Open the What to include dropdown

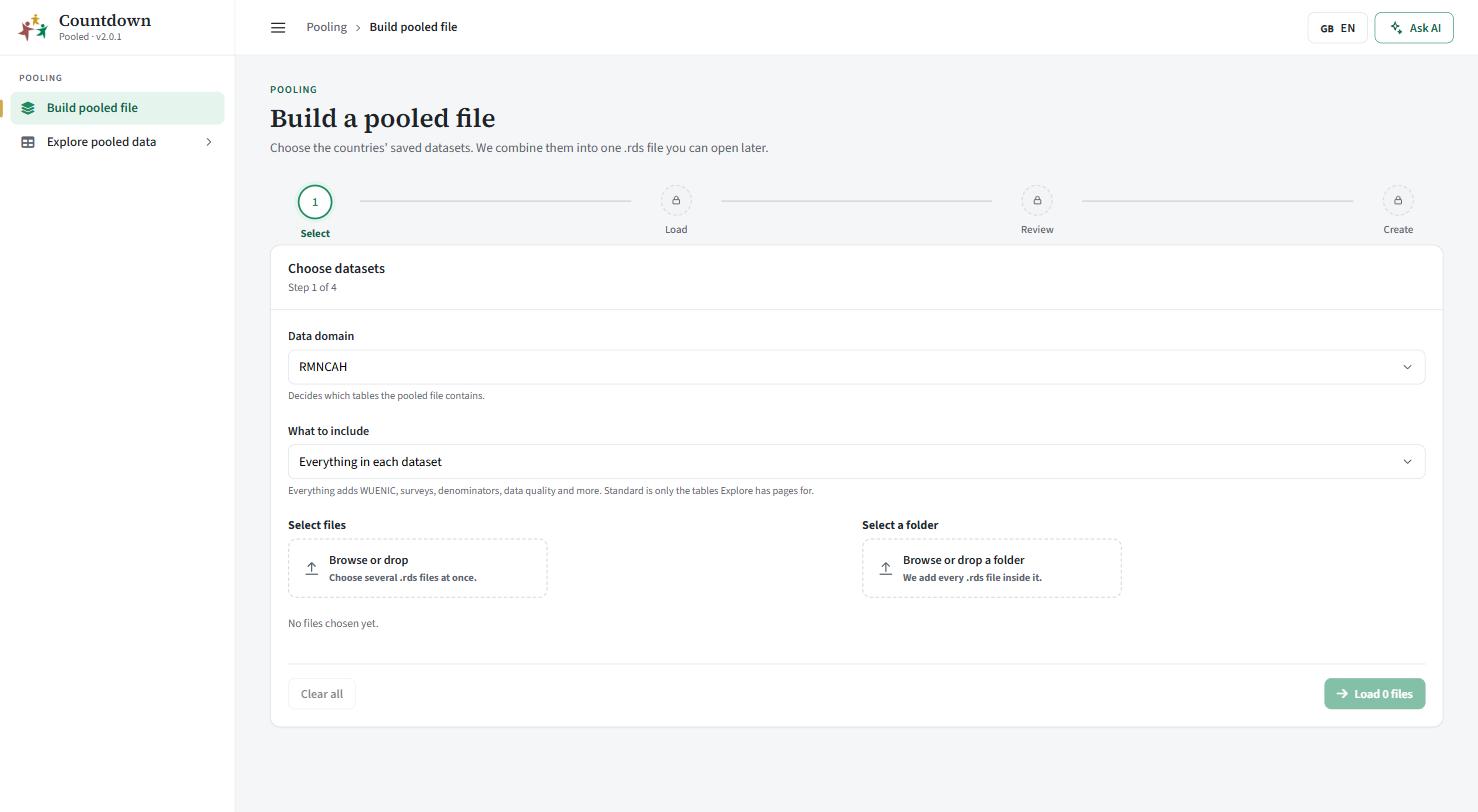click(x=856, y=462)
